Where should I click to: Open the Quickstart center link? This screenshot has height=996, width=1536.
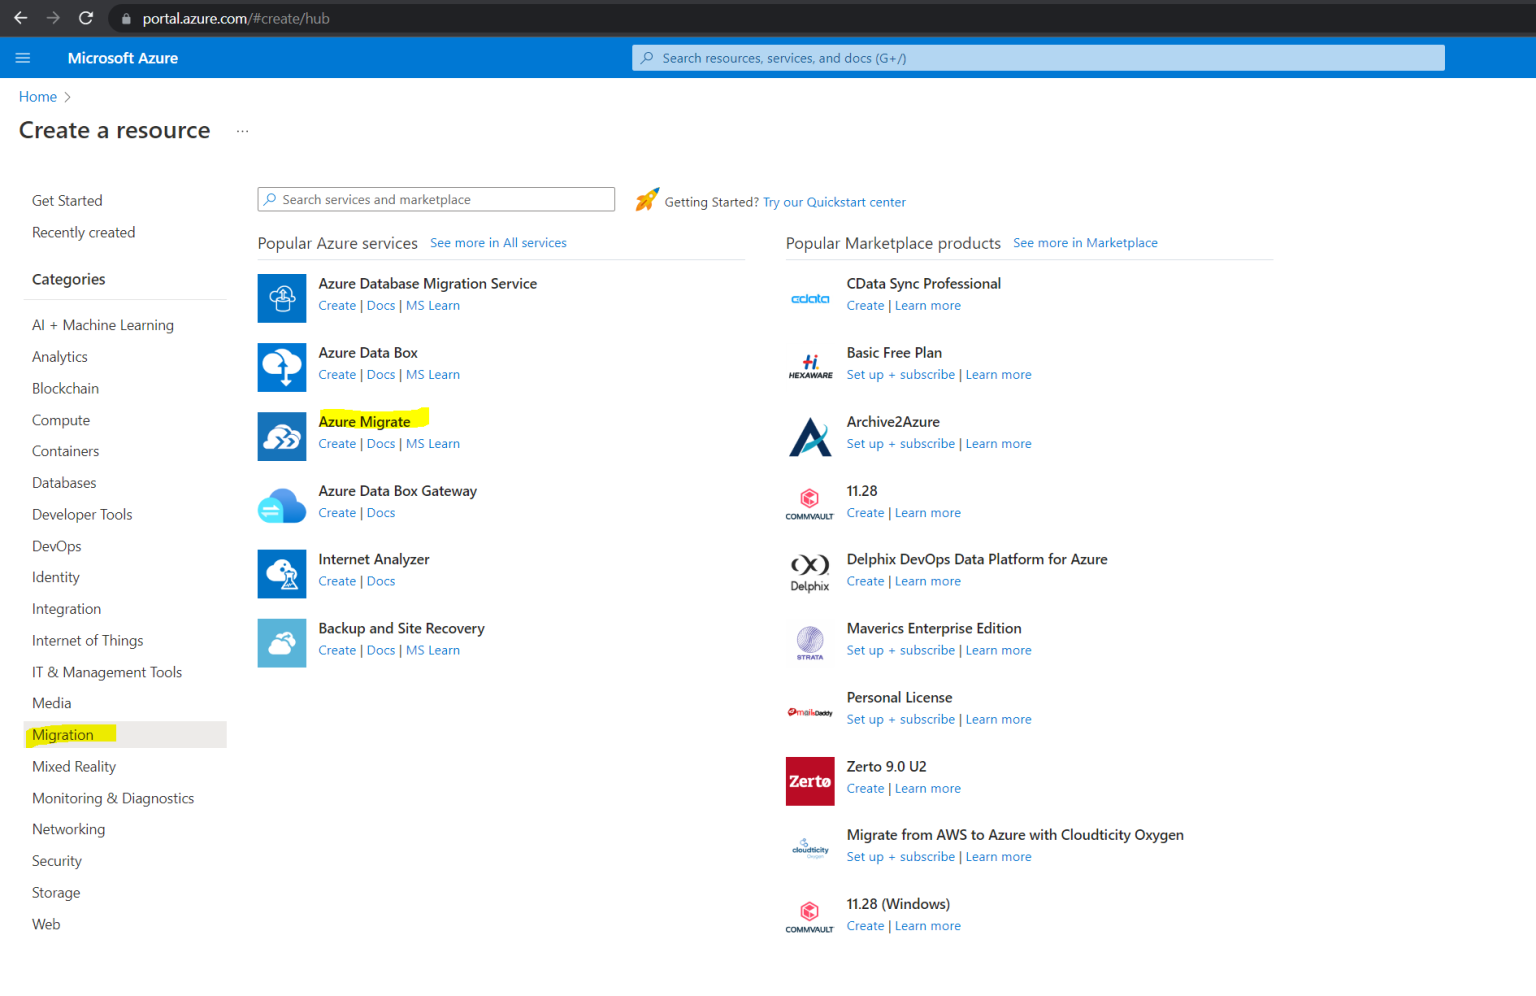[834, 202]
